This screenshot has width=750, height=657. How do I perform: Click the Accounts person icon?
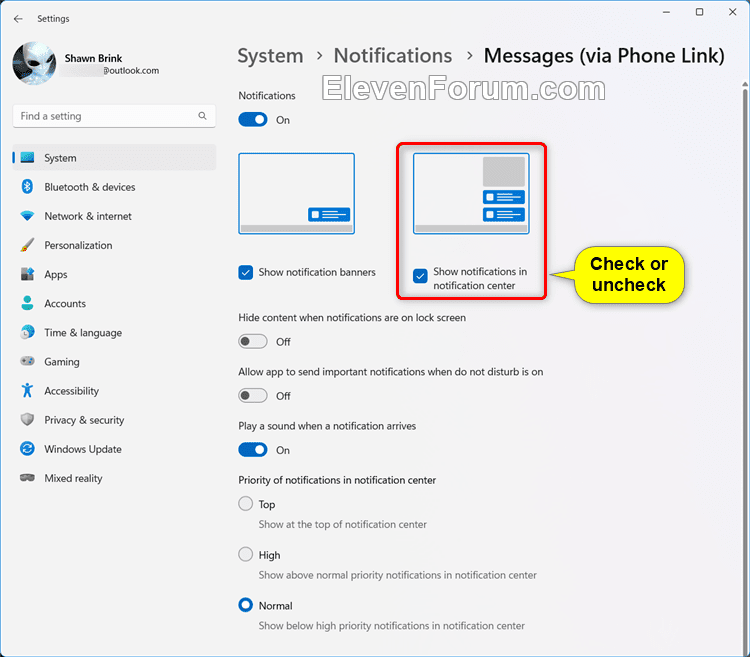(x=27, y=303)
